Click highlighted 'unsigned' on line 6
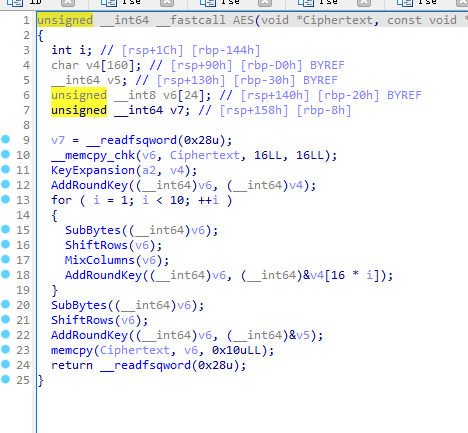The height and width of the screenshot is (433, 468). (x=79, y=95)
